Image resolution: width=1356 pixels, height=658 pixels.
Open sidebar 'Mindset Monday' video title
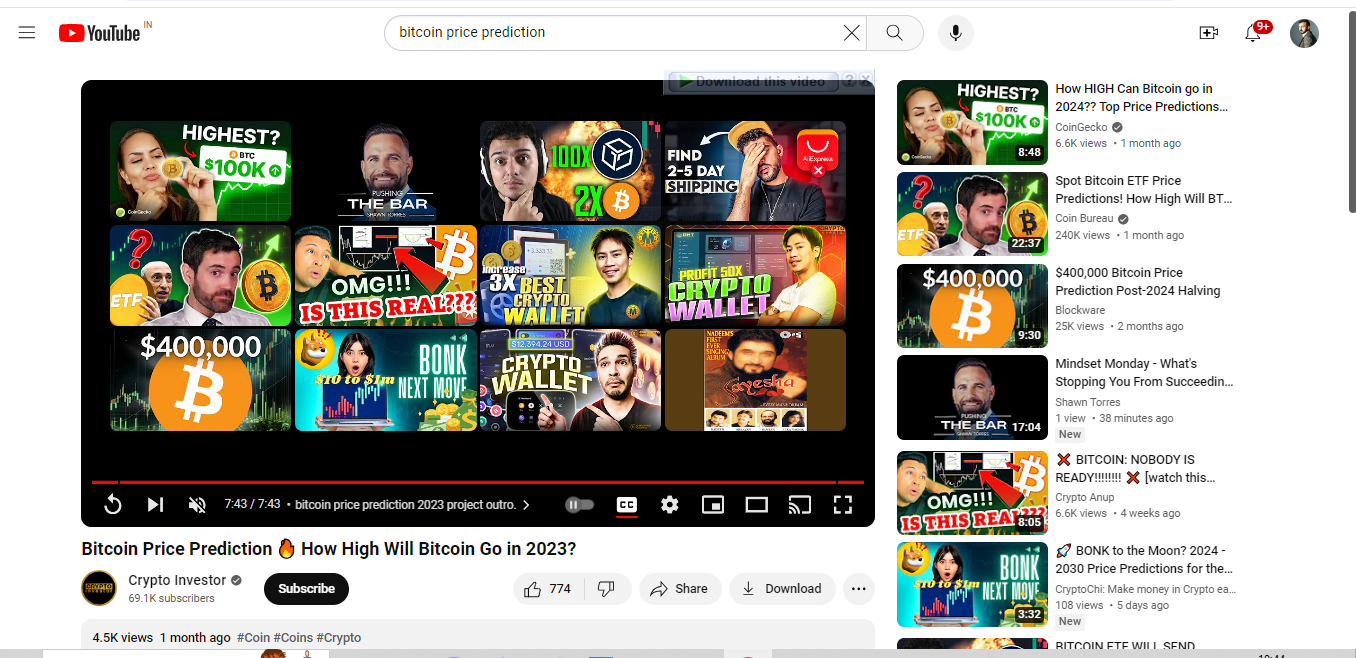pyautogui.click(x=1144, y=373)
